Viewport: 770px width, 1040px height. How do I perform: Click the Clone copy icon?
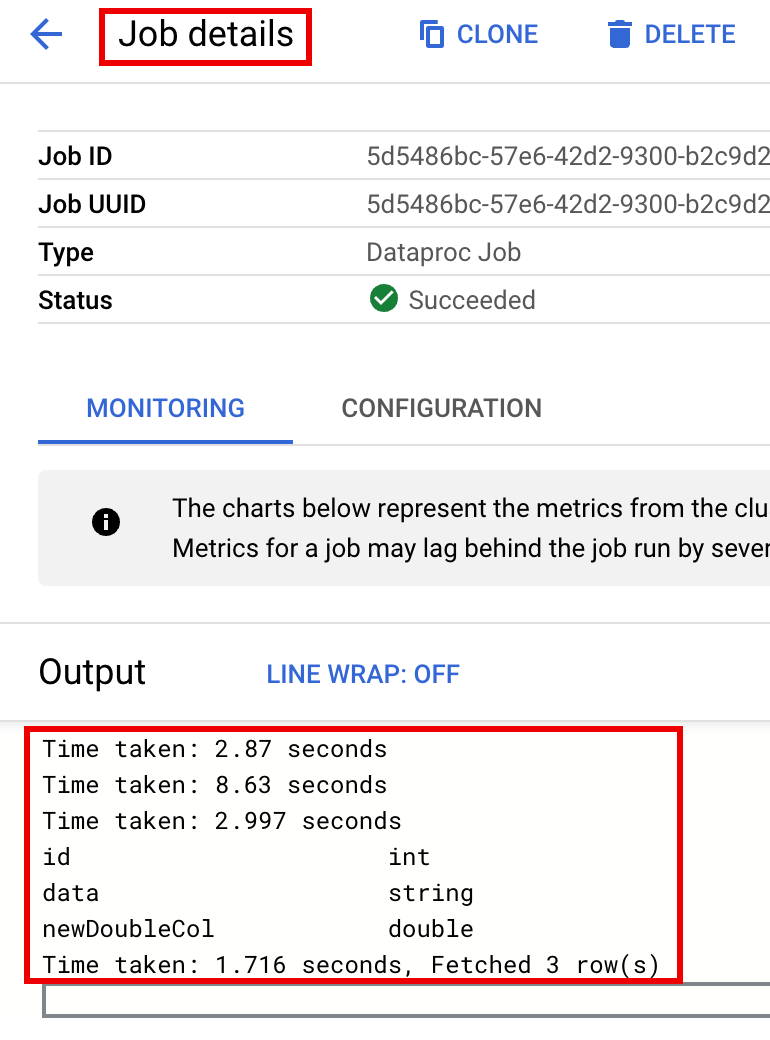point(432,35)
